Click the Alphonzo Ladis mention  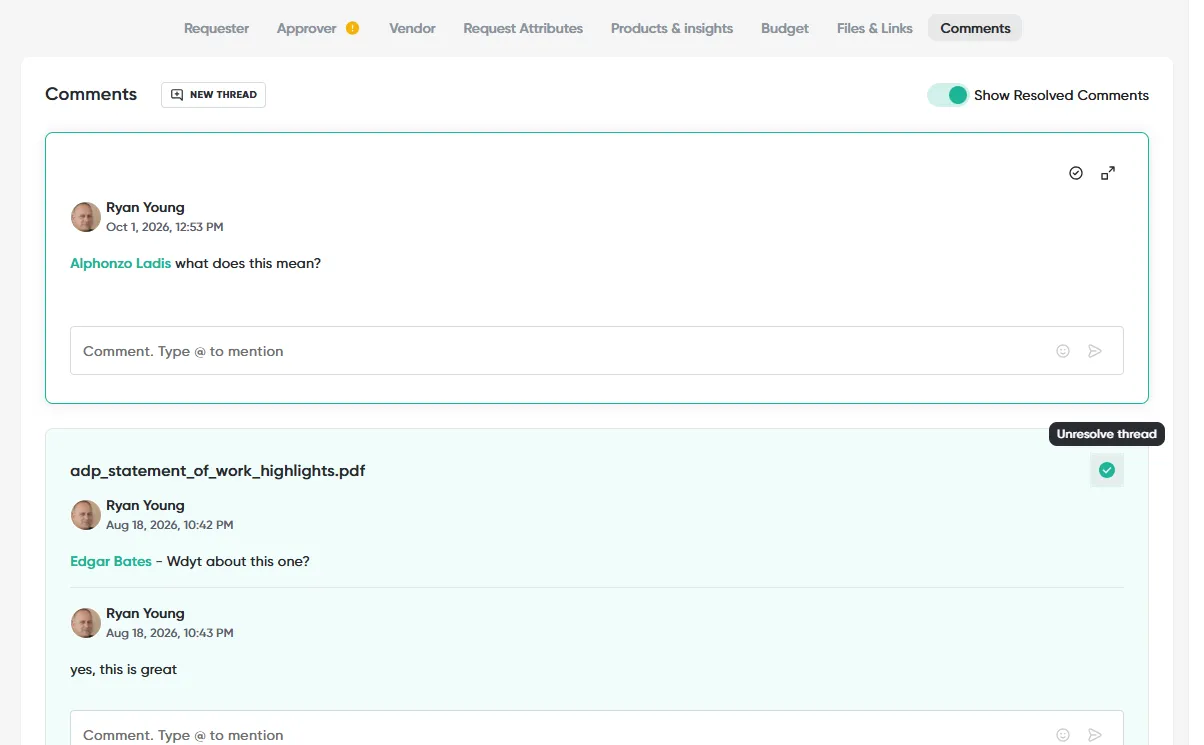(x=120, y=263)
